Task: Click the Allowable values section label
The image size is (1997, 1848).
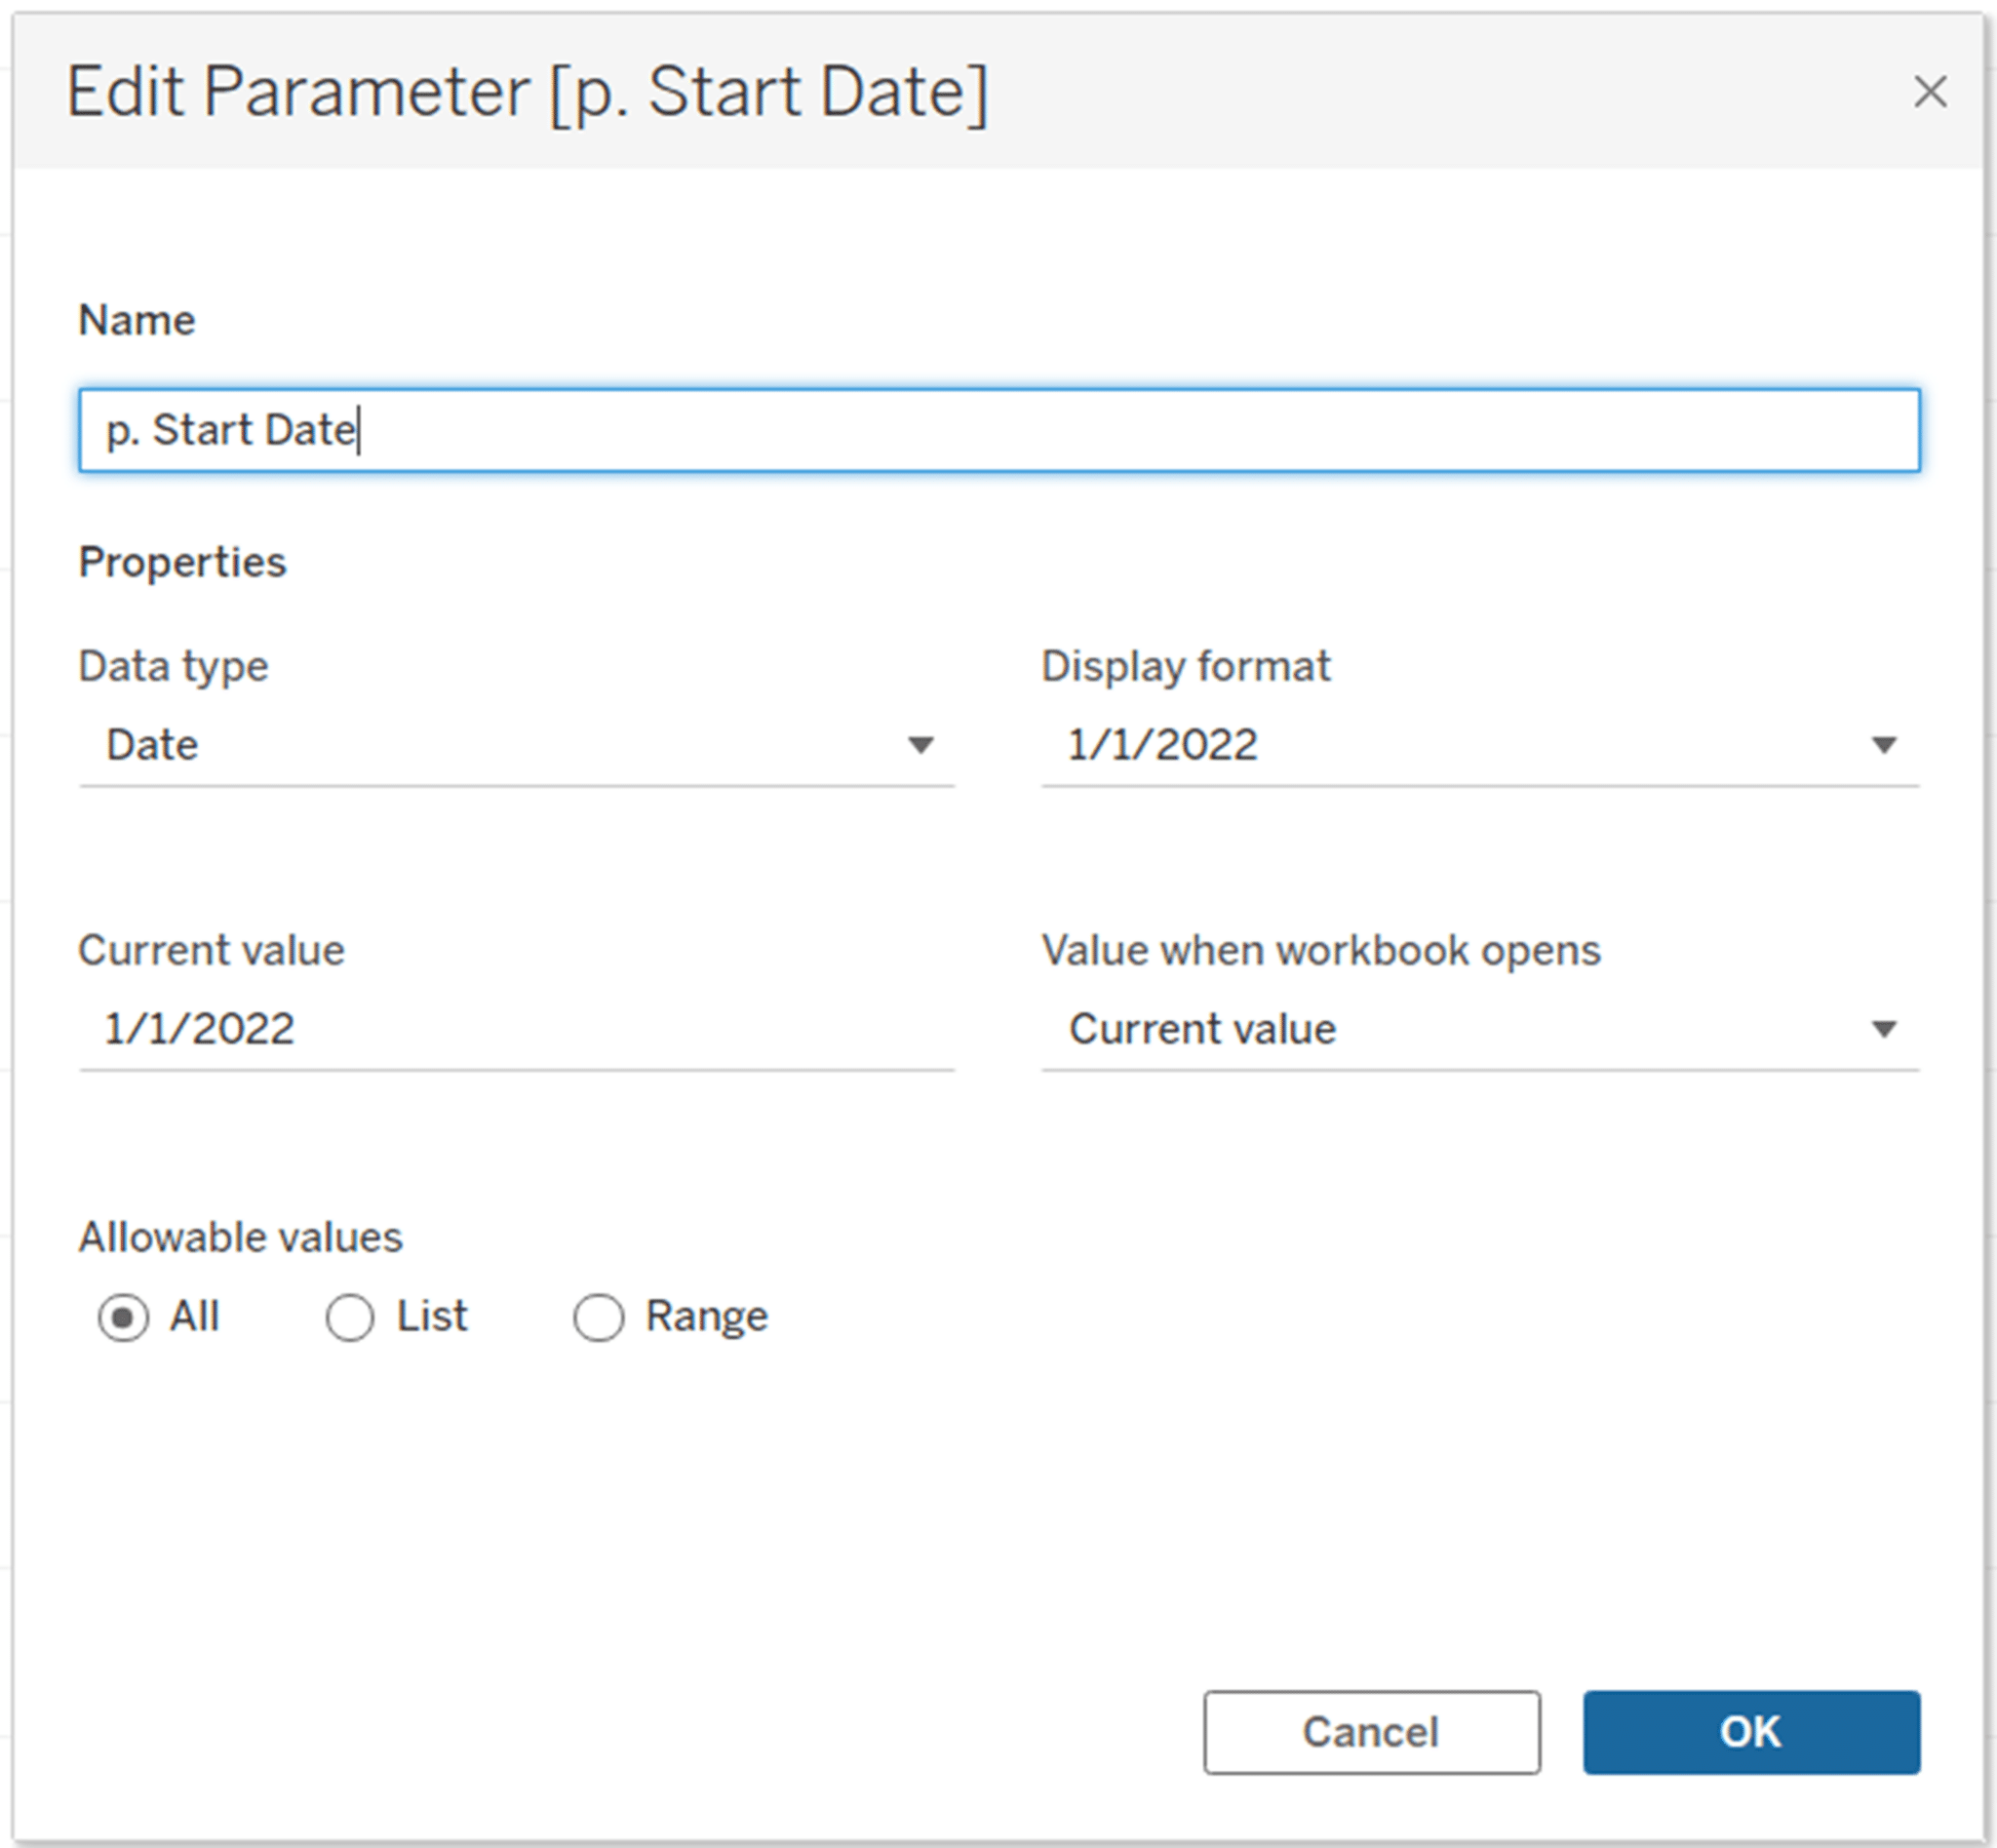Action: click(x=240, y=1236)
